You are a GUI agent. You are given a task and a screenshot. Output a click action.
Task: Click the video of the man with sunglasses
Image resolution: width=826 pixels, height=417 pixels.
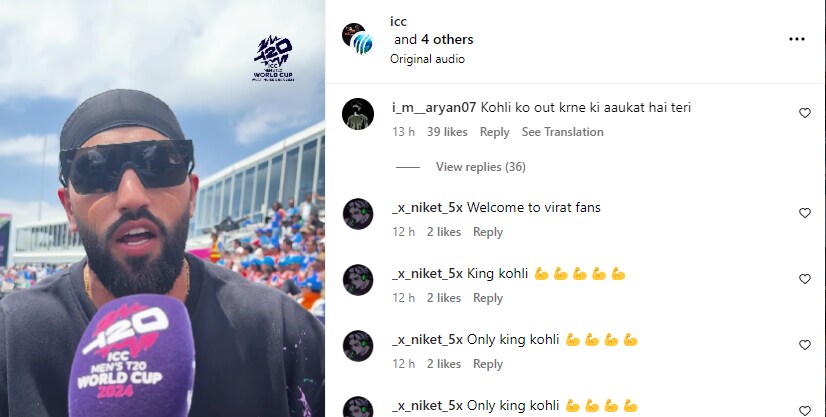(x=162, y=208)
